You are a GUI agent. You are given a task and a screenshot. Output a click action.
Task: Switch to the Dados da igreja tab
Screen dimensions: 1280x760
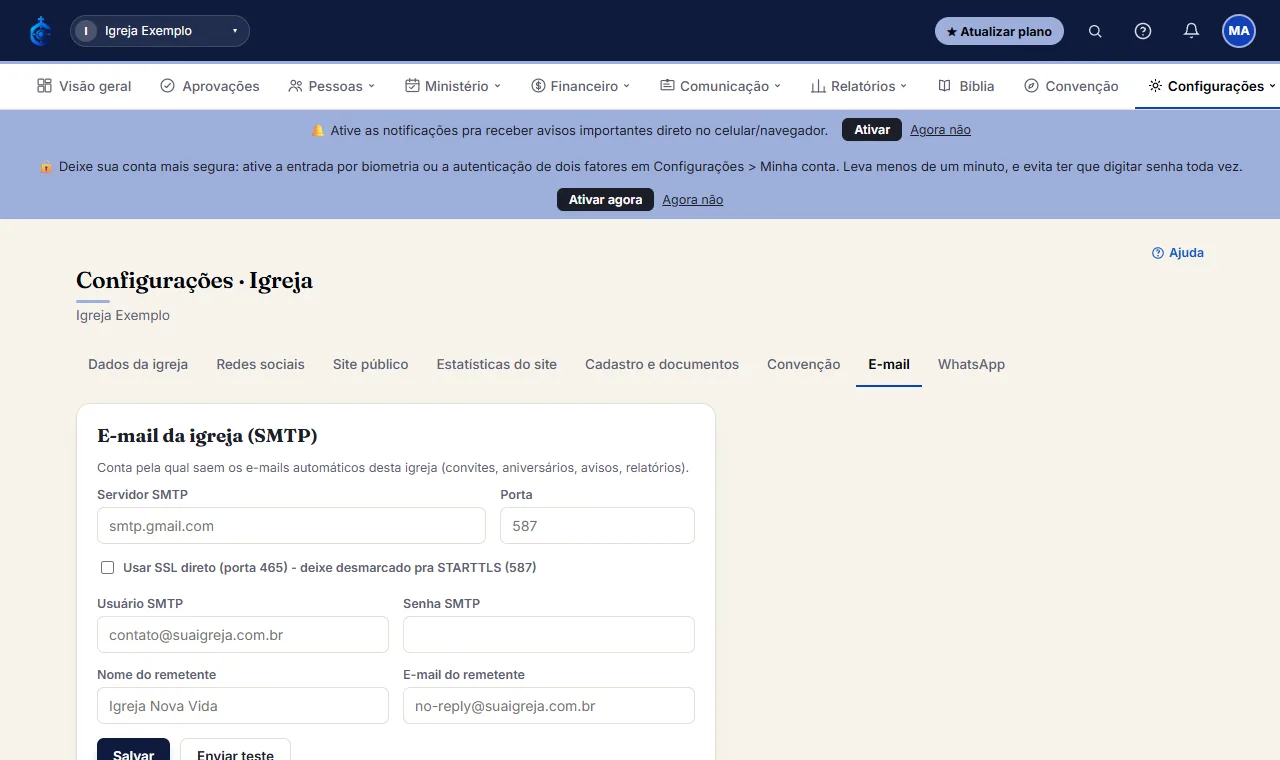[x=138, y=365]
